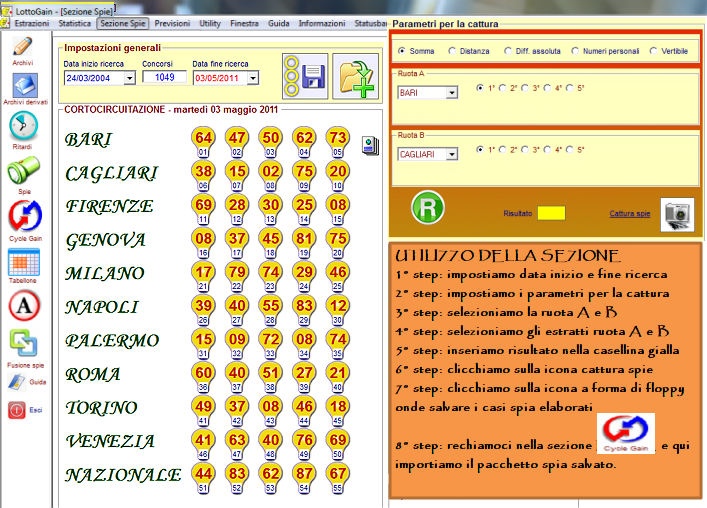The height and width of the screenshot is (508, 707).
Task: Click the Statusbar menu item
Action: click(370, 23)
